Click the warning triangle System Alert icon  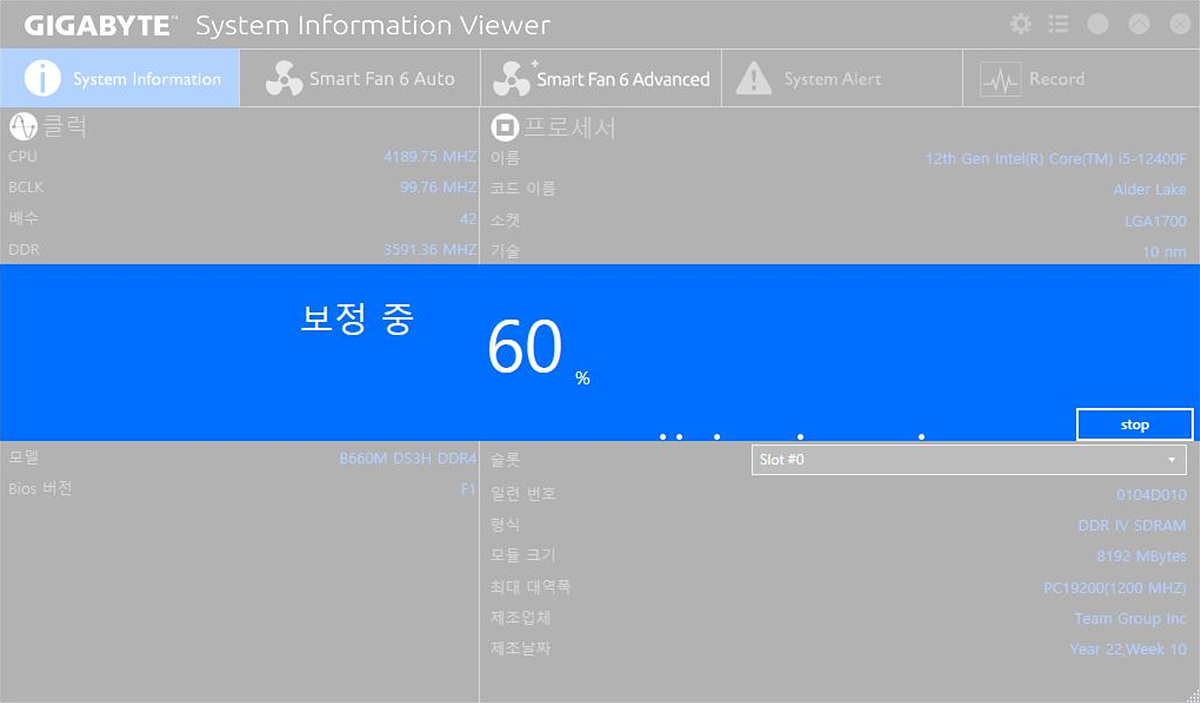[x=754, y=79]
